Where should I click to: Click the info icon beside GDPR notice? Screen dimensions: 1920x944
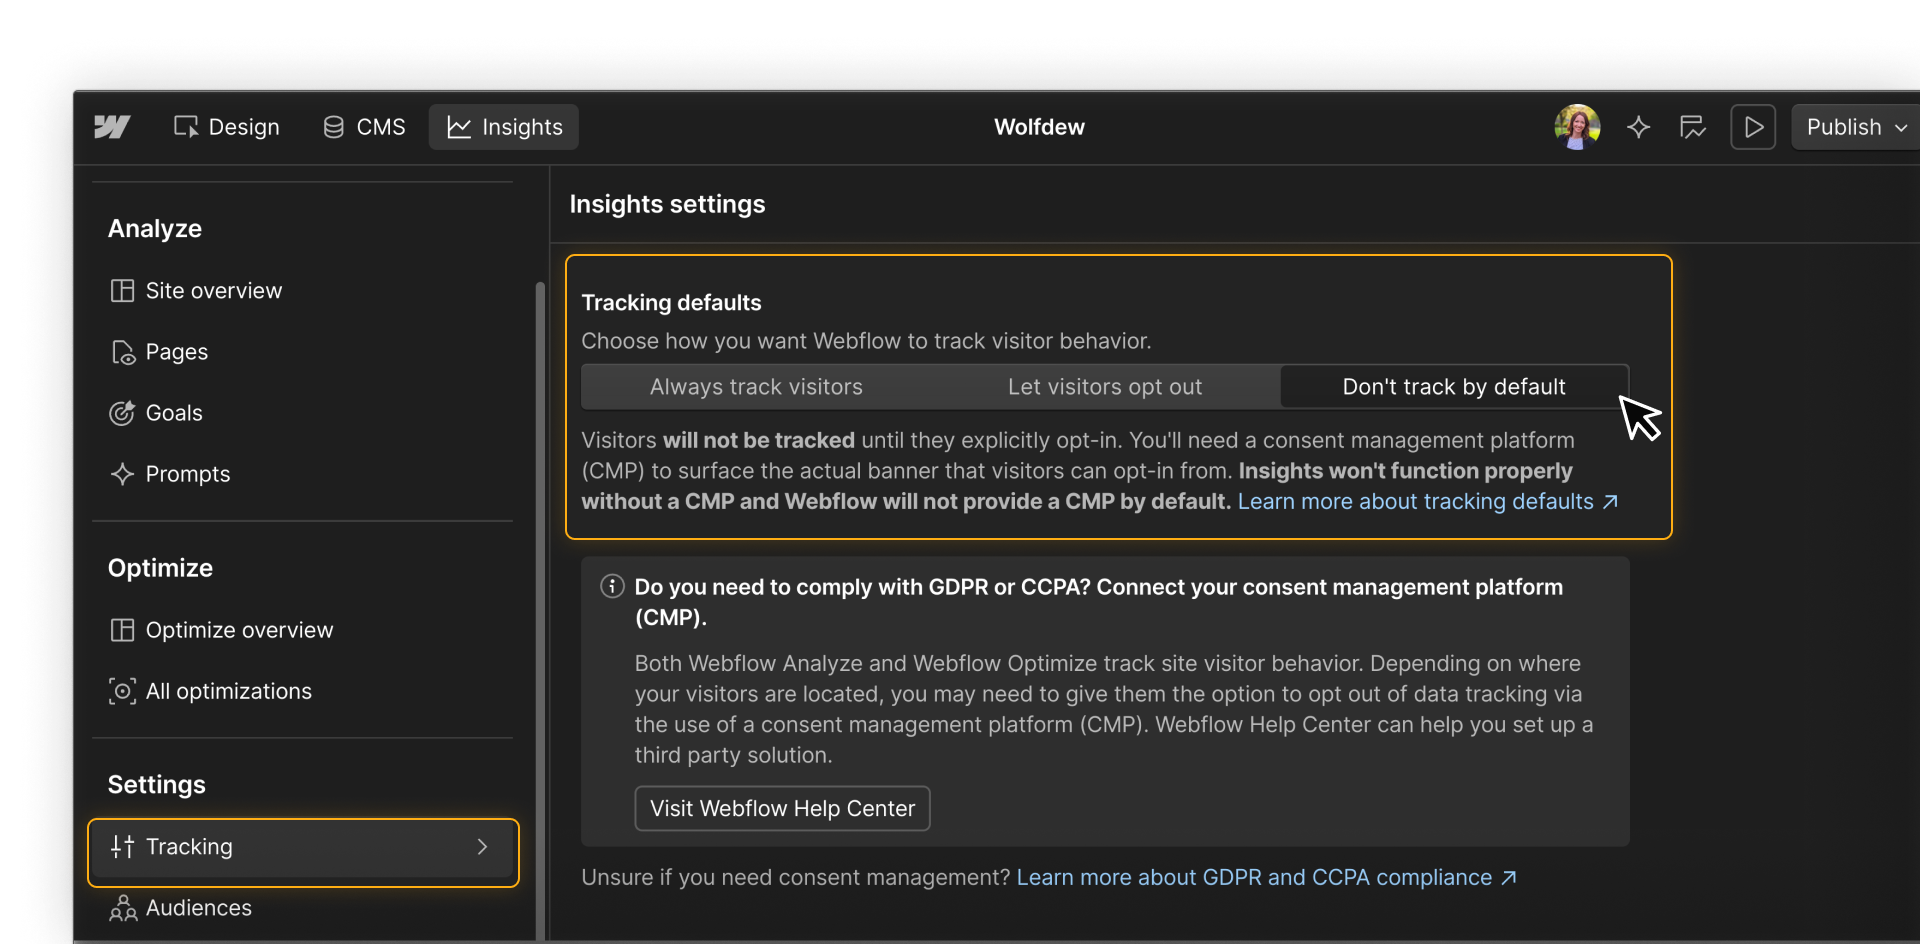coord(612,586)
